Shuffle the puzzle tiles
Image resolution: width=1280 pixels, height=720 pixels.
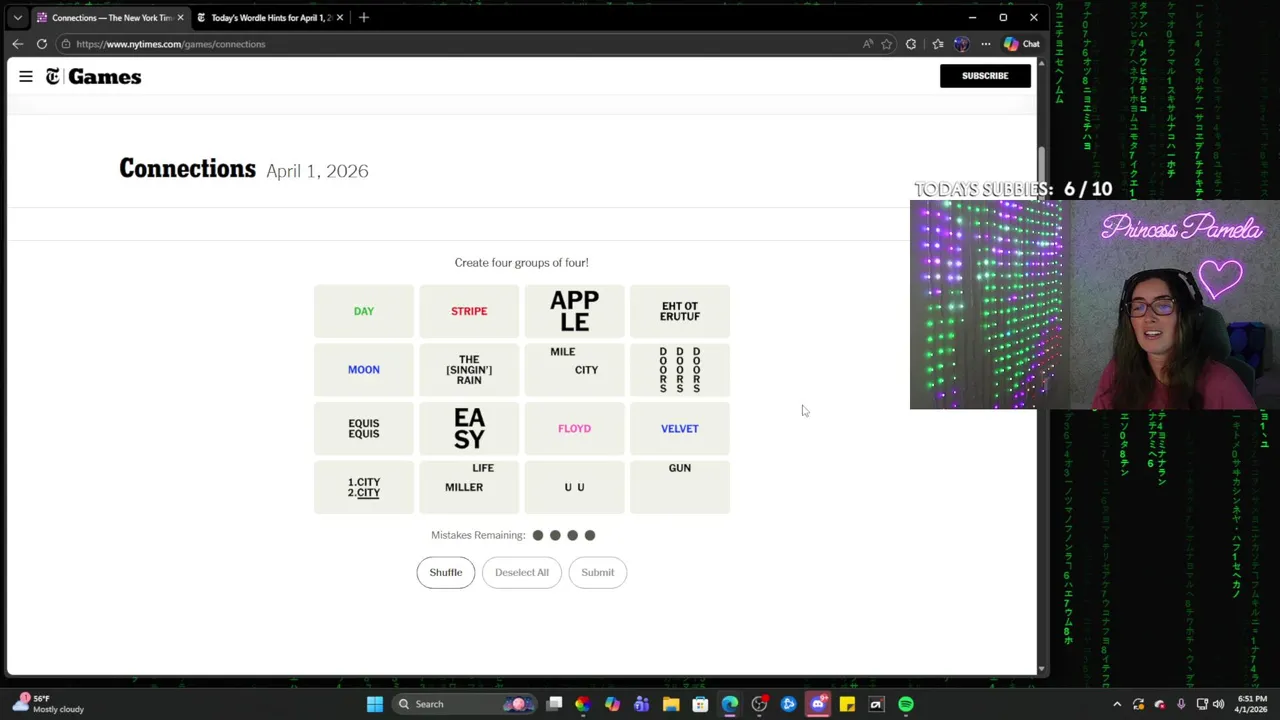click(446, 572)
